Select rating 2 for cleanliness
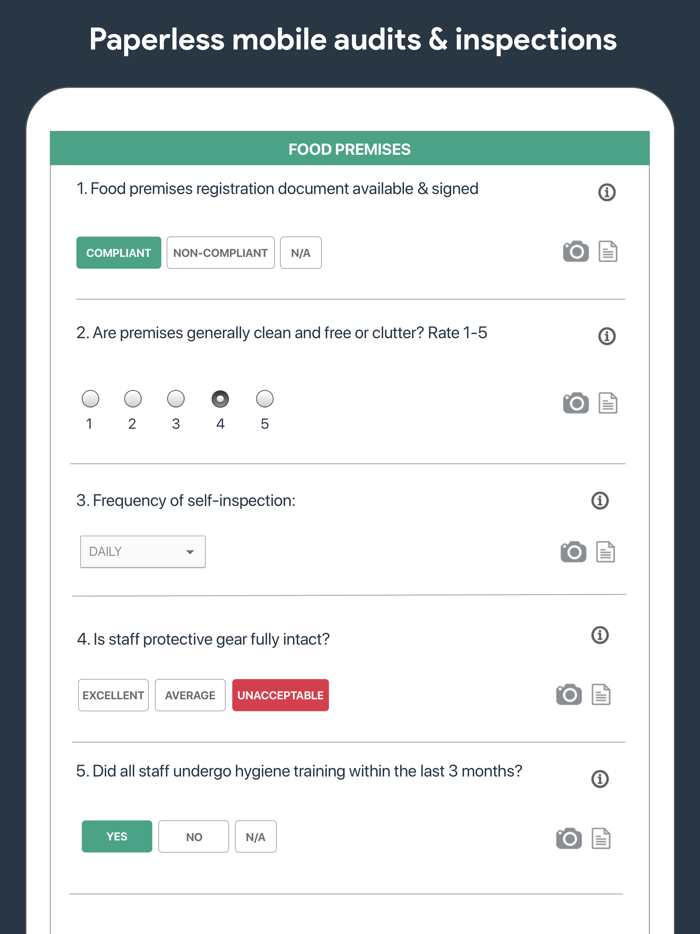Image resolution: width=700 pixels, height=934 pixels. [x=132, y=399]
